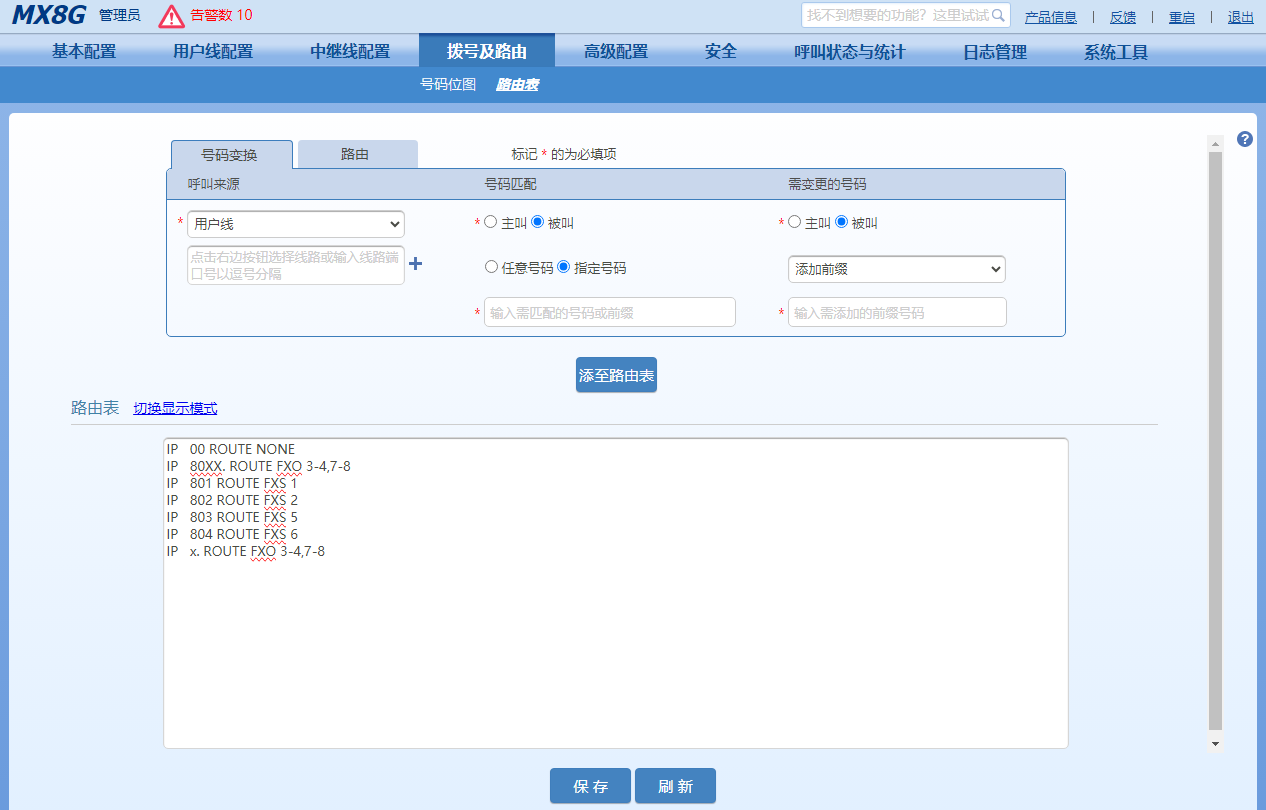Expand the 添加前缀 dropdown
Image resolution: width=1266 pixels, height=810 pixels.
[896, 269]
